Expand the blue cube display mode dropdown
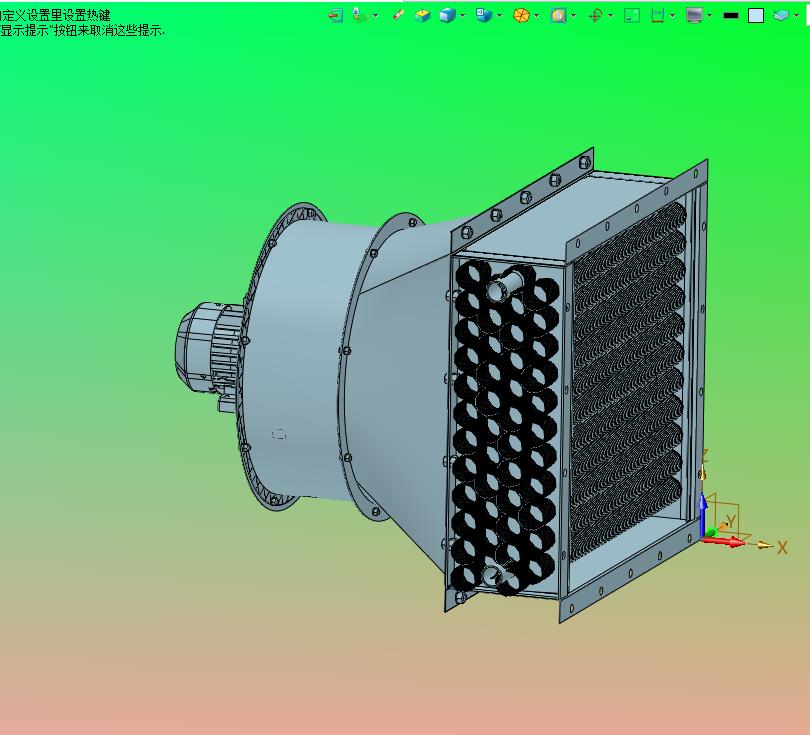This screenshot has height=735, width=810. pos(462,16)
